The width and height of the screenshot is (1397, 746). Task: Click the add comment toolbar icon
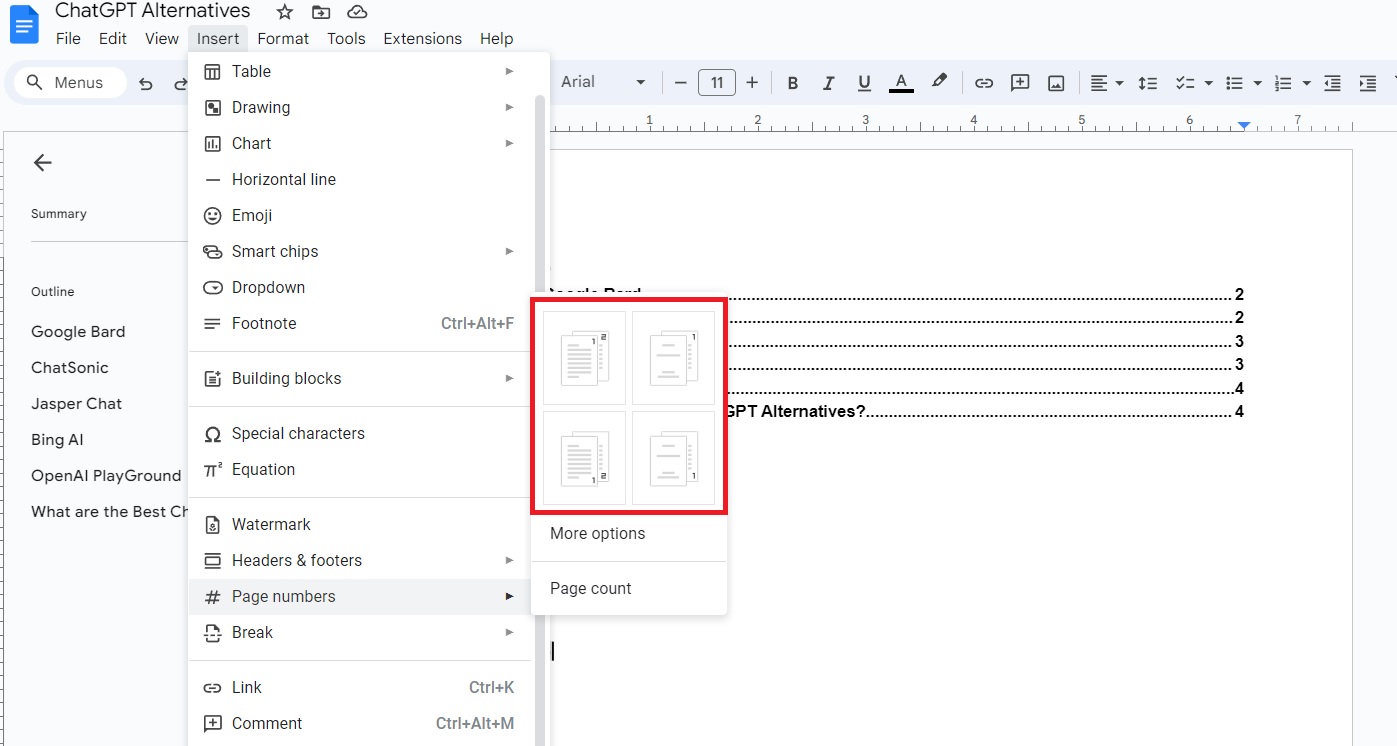tap(1020, 83)
